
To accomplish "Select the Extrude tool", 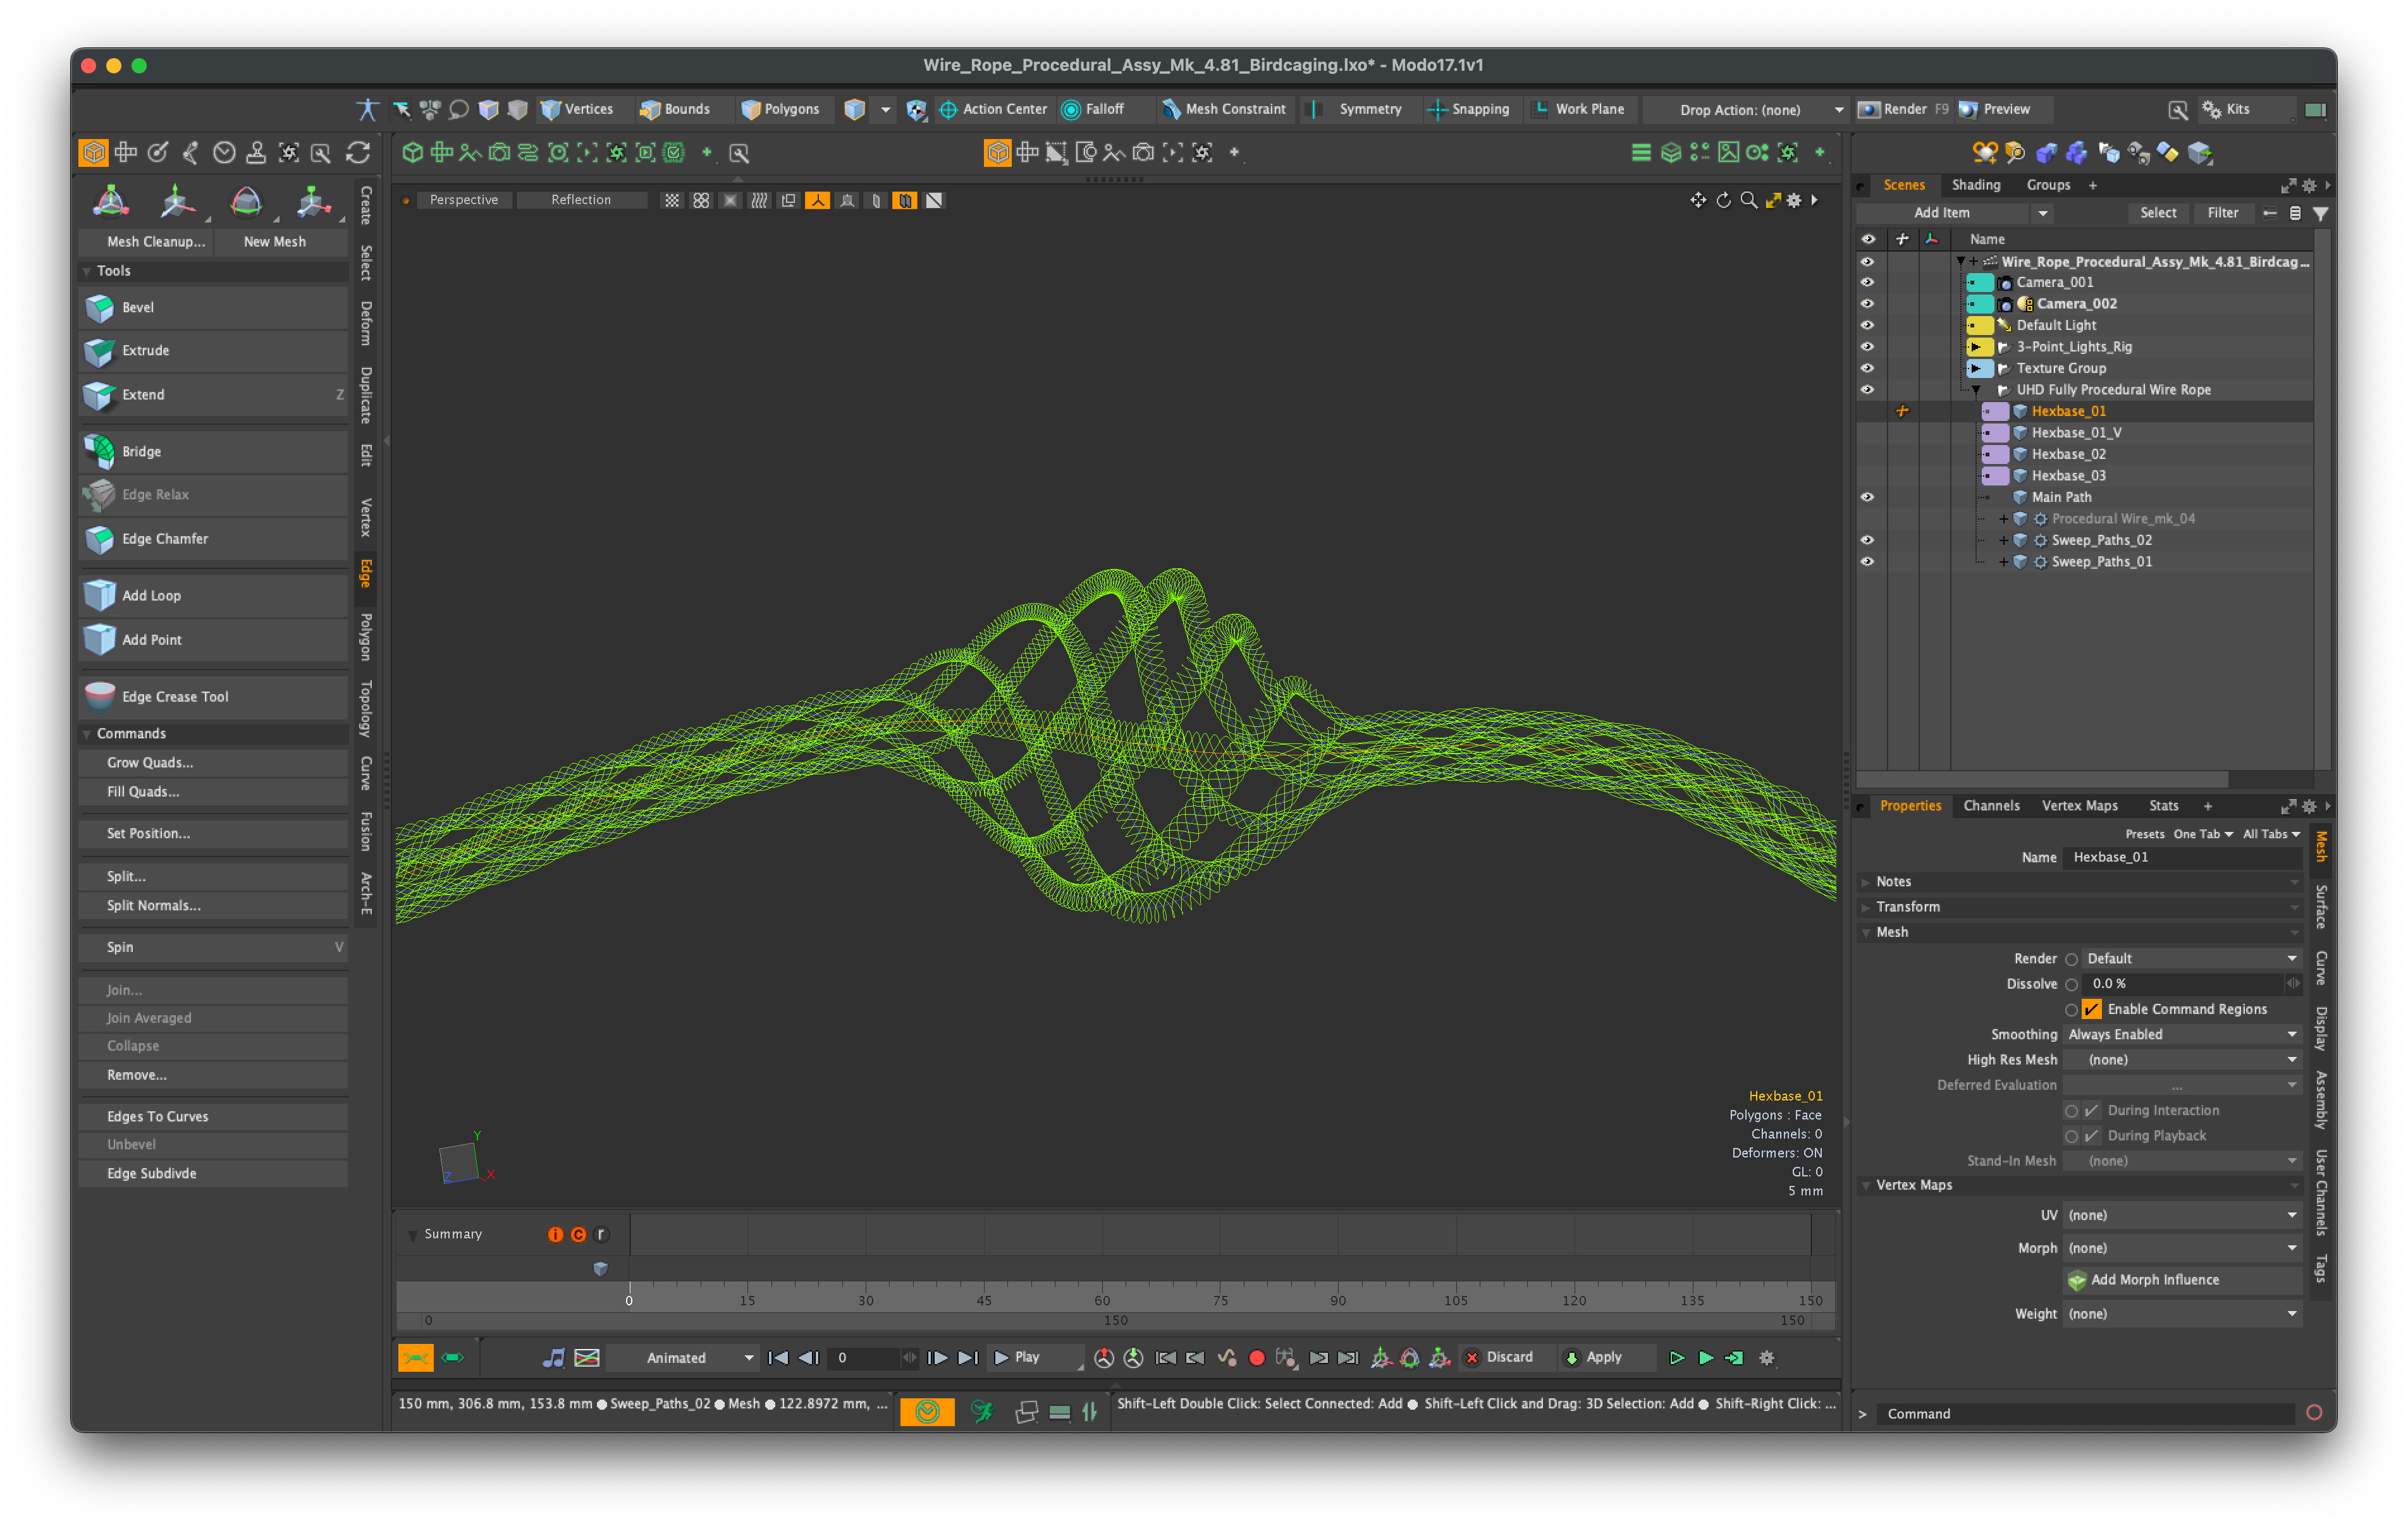I will coord(213,351).
